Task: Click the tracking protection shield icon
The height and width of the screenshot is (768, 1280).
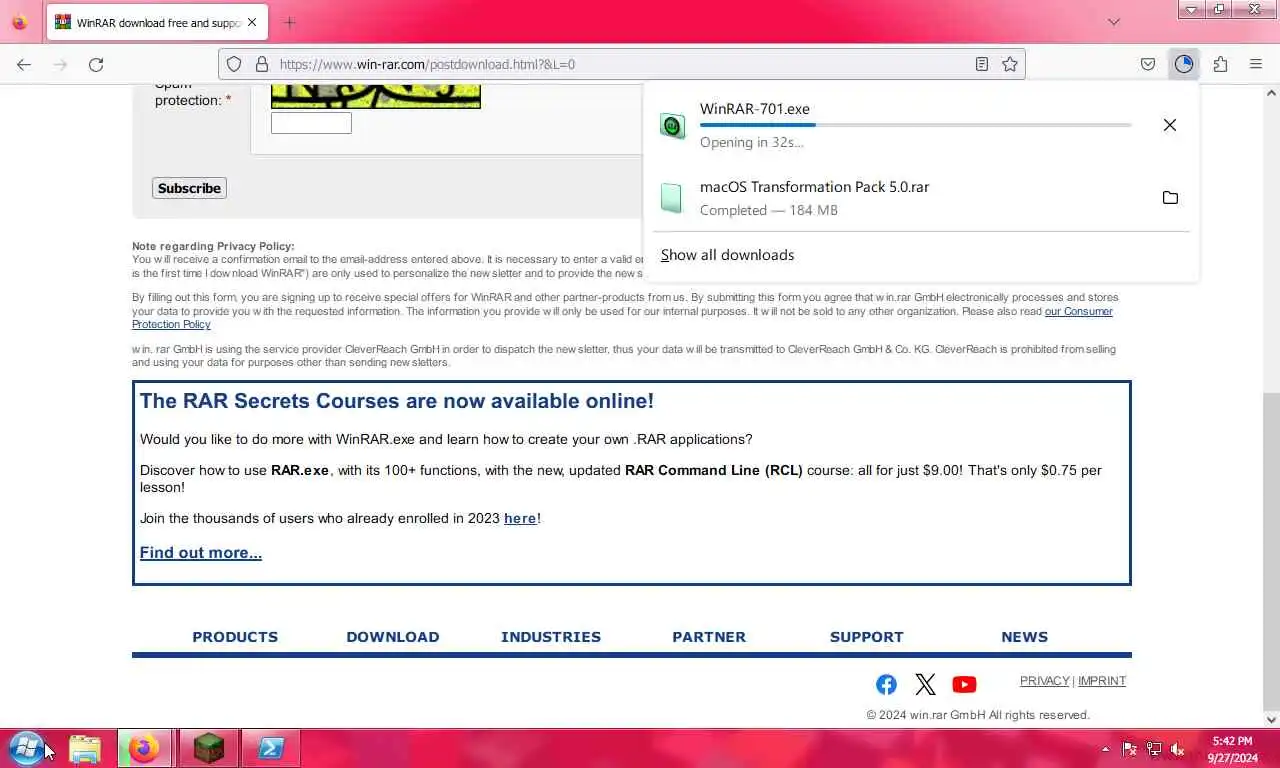Action: pos(234,64)
